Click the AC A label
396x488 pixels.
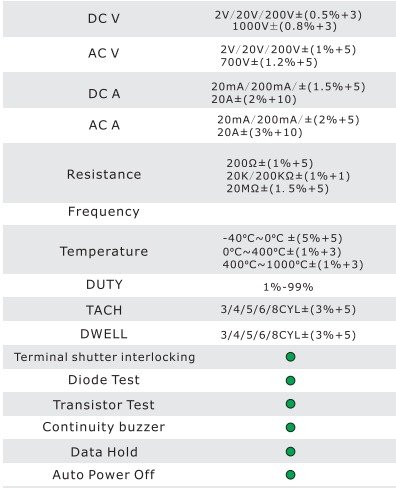(104, 125)
